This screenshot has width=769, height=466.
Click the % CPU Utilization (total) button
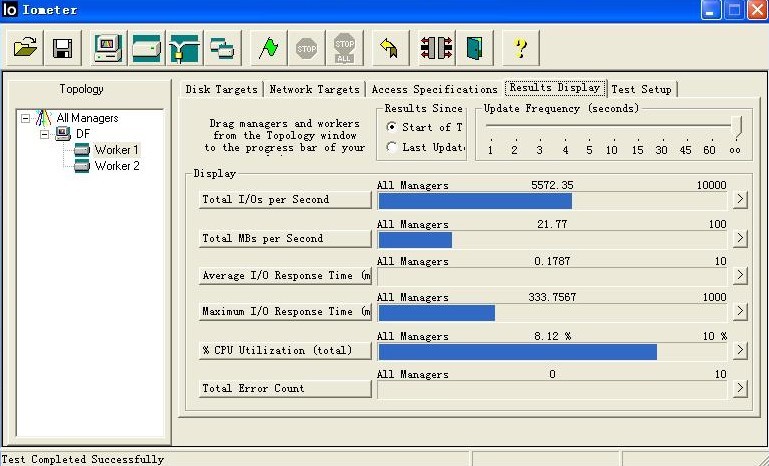coord(285,350)
